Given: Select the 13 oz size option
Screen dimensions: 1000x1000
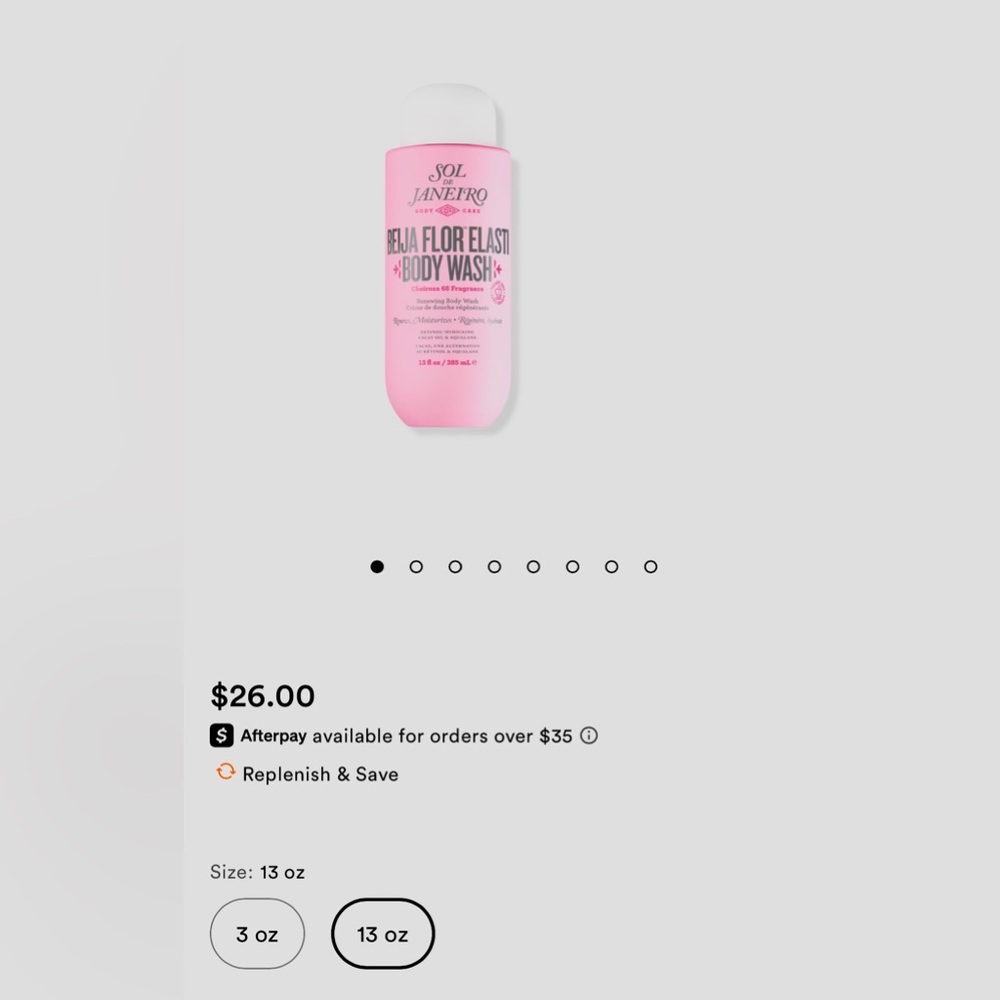Looking at the screenshot, I should (x=383, y=934).
